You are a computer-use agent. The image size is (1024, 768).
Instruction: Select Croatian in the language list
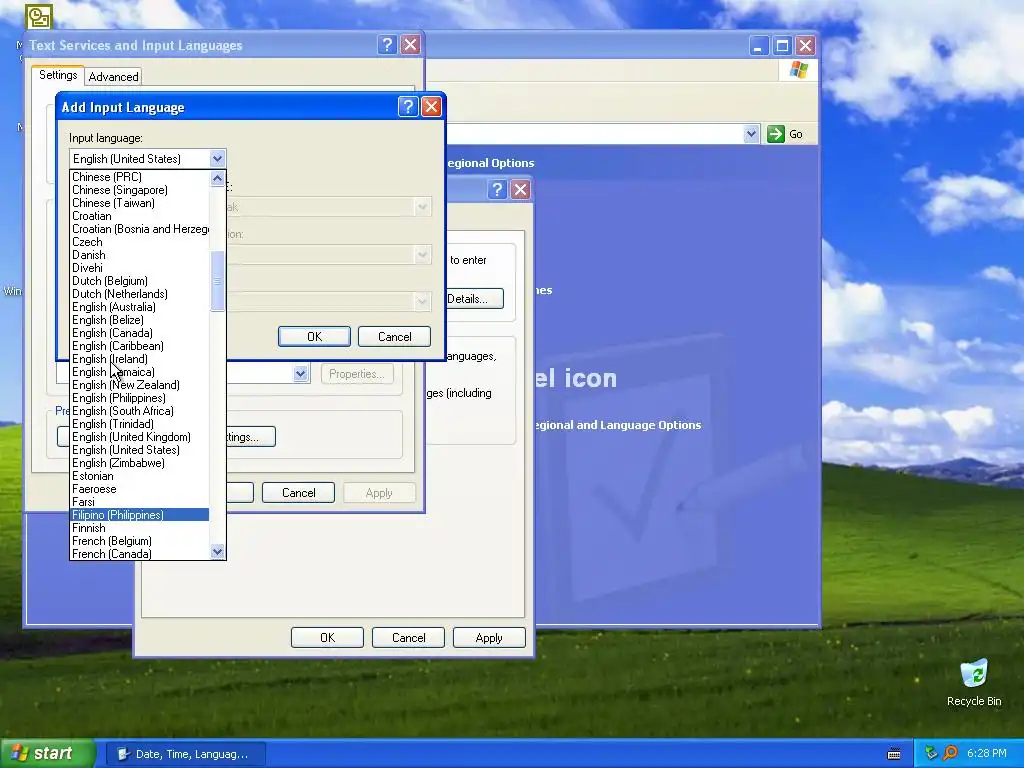(x=140, y=216)
